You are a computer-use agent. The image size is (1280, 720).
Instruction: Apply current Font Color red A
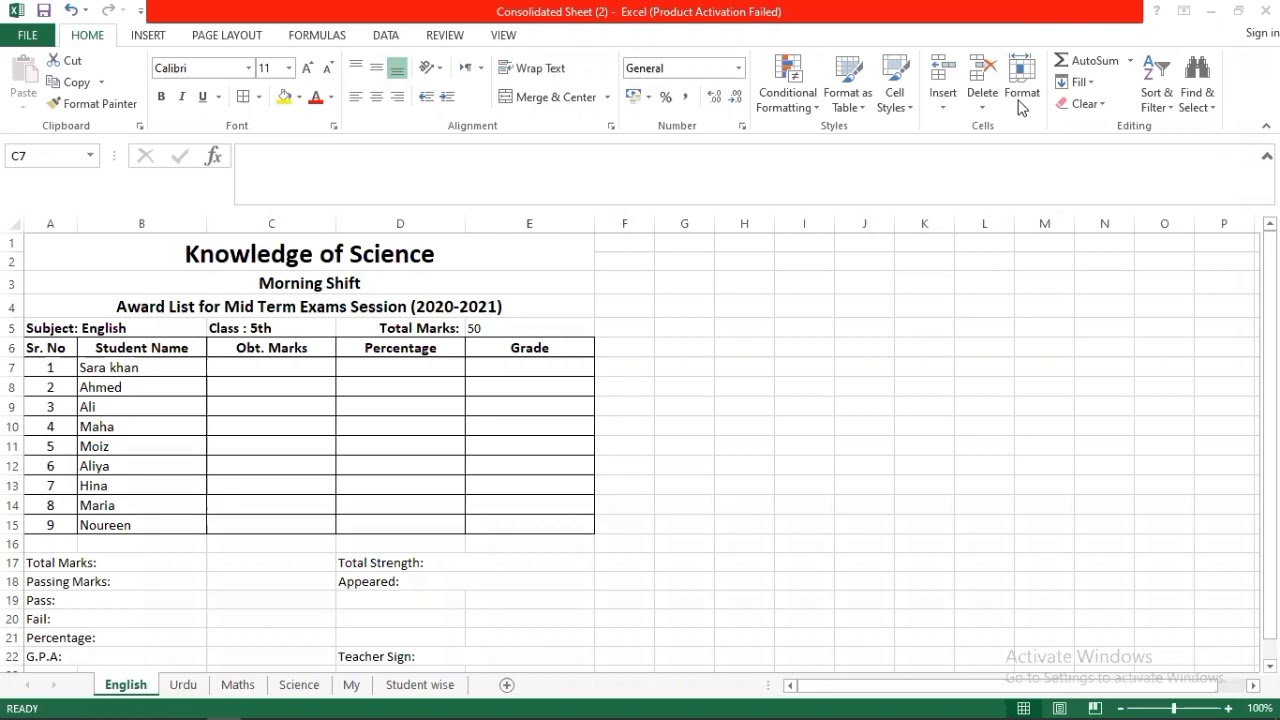pos(315,97)
